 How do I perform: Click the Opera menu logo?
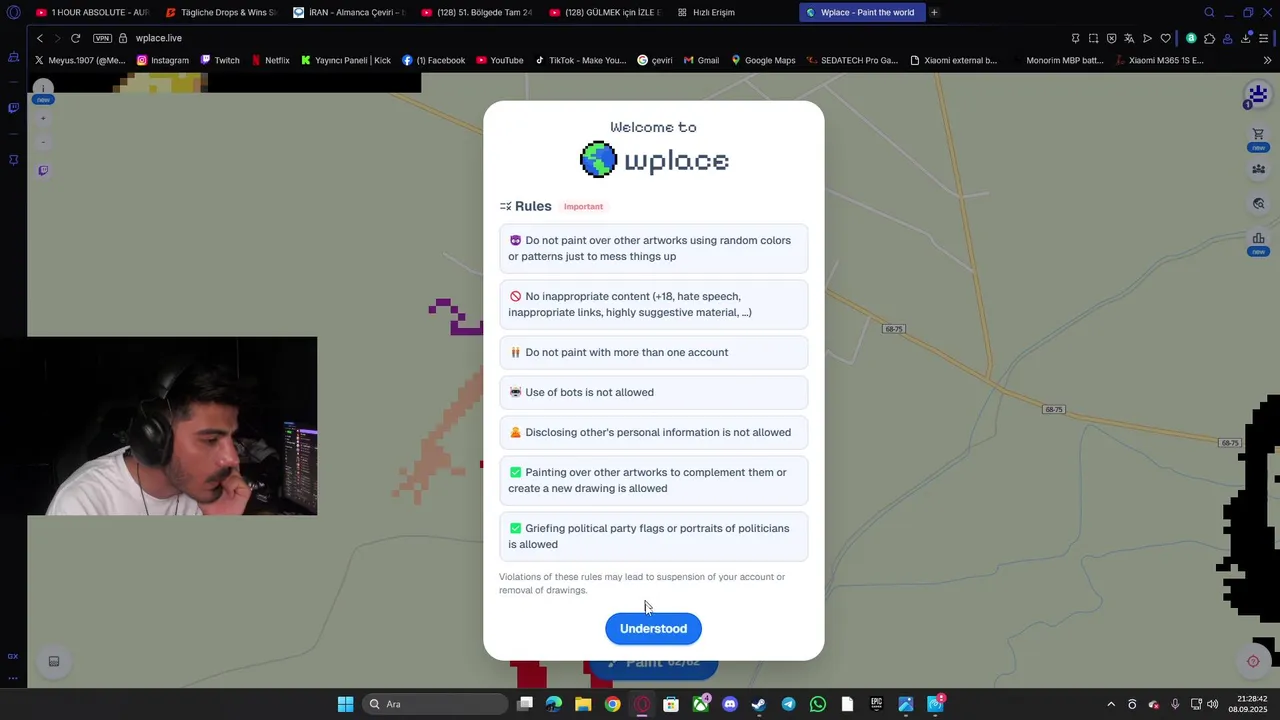pyautogui.click(x=13, y=12)
